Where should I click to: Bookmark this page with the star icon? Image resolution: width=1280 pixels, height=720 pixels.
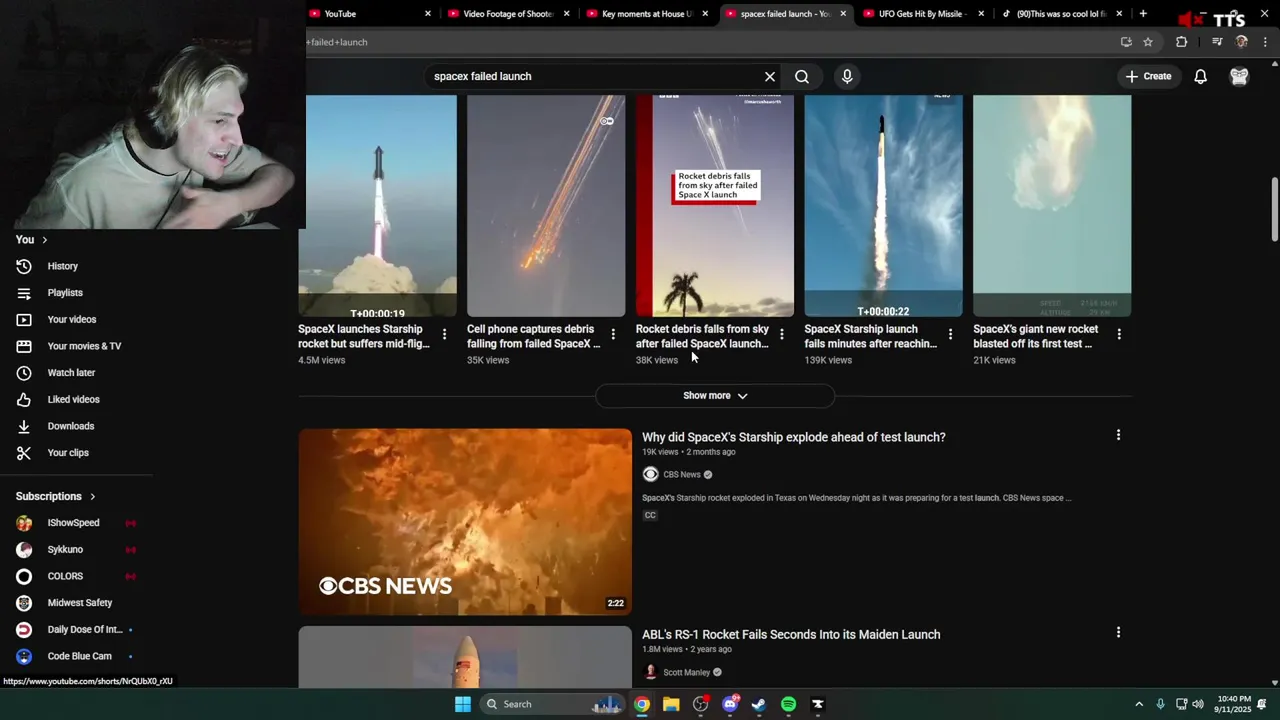pos(1148,42)
